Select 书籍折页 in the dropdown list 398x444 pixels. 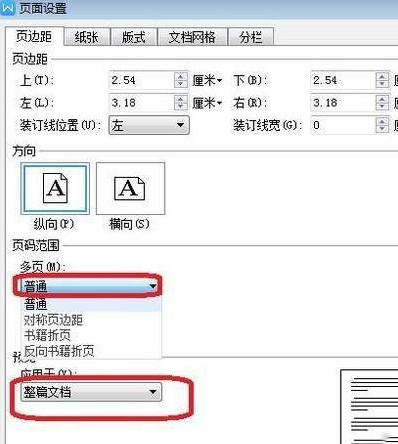[x=91, y=335]
